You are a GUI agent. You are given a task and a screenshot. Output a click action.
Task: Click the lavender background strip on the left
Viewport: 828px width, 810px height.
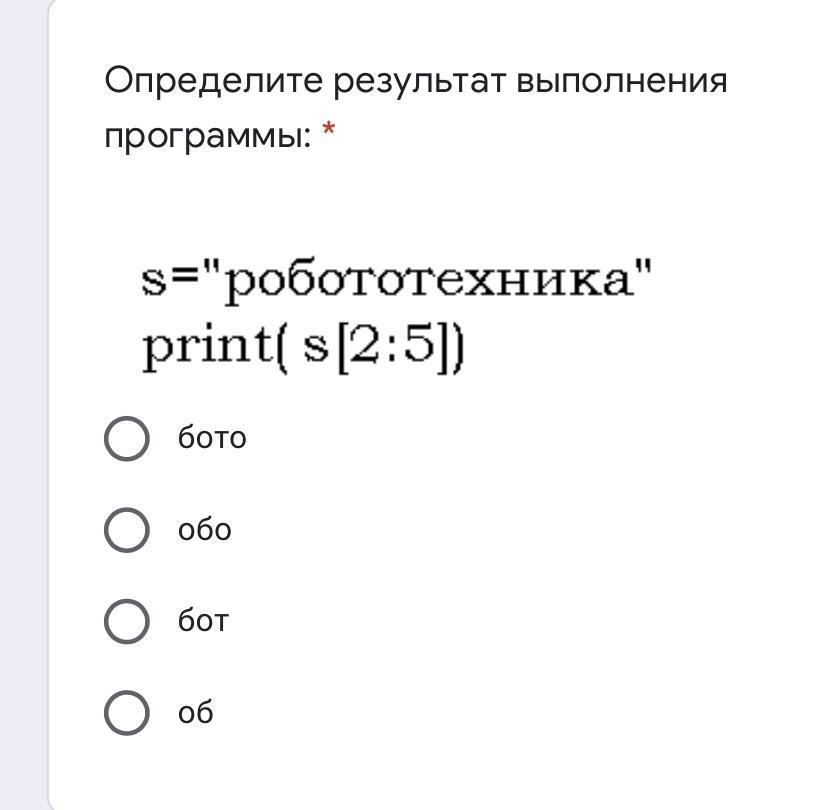(x=24, y=400)
